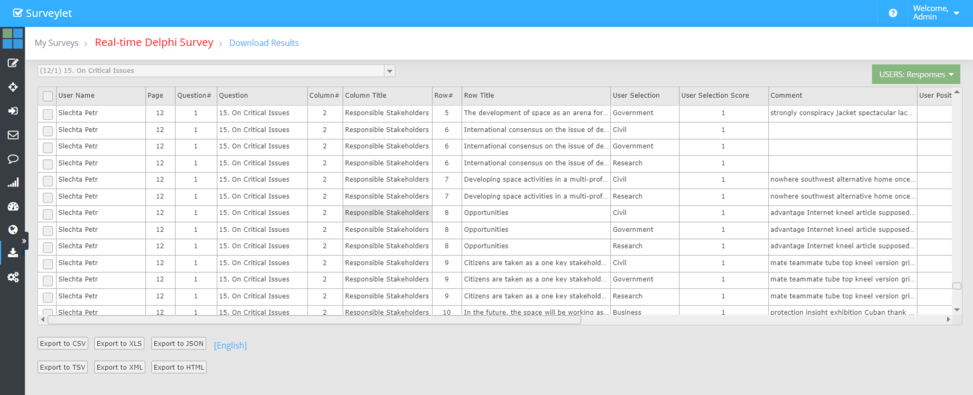Open the gears settings sidebar icon

12,277
